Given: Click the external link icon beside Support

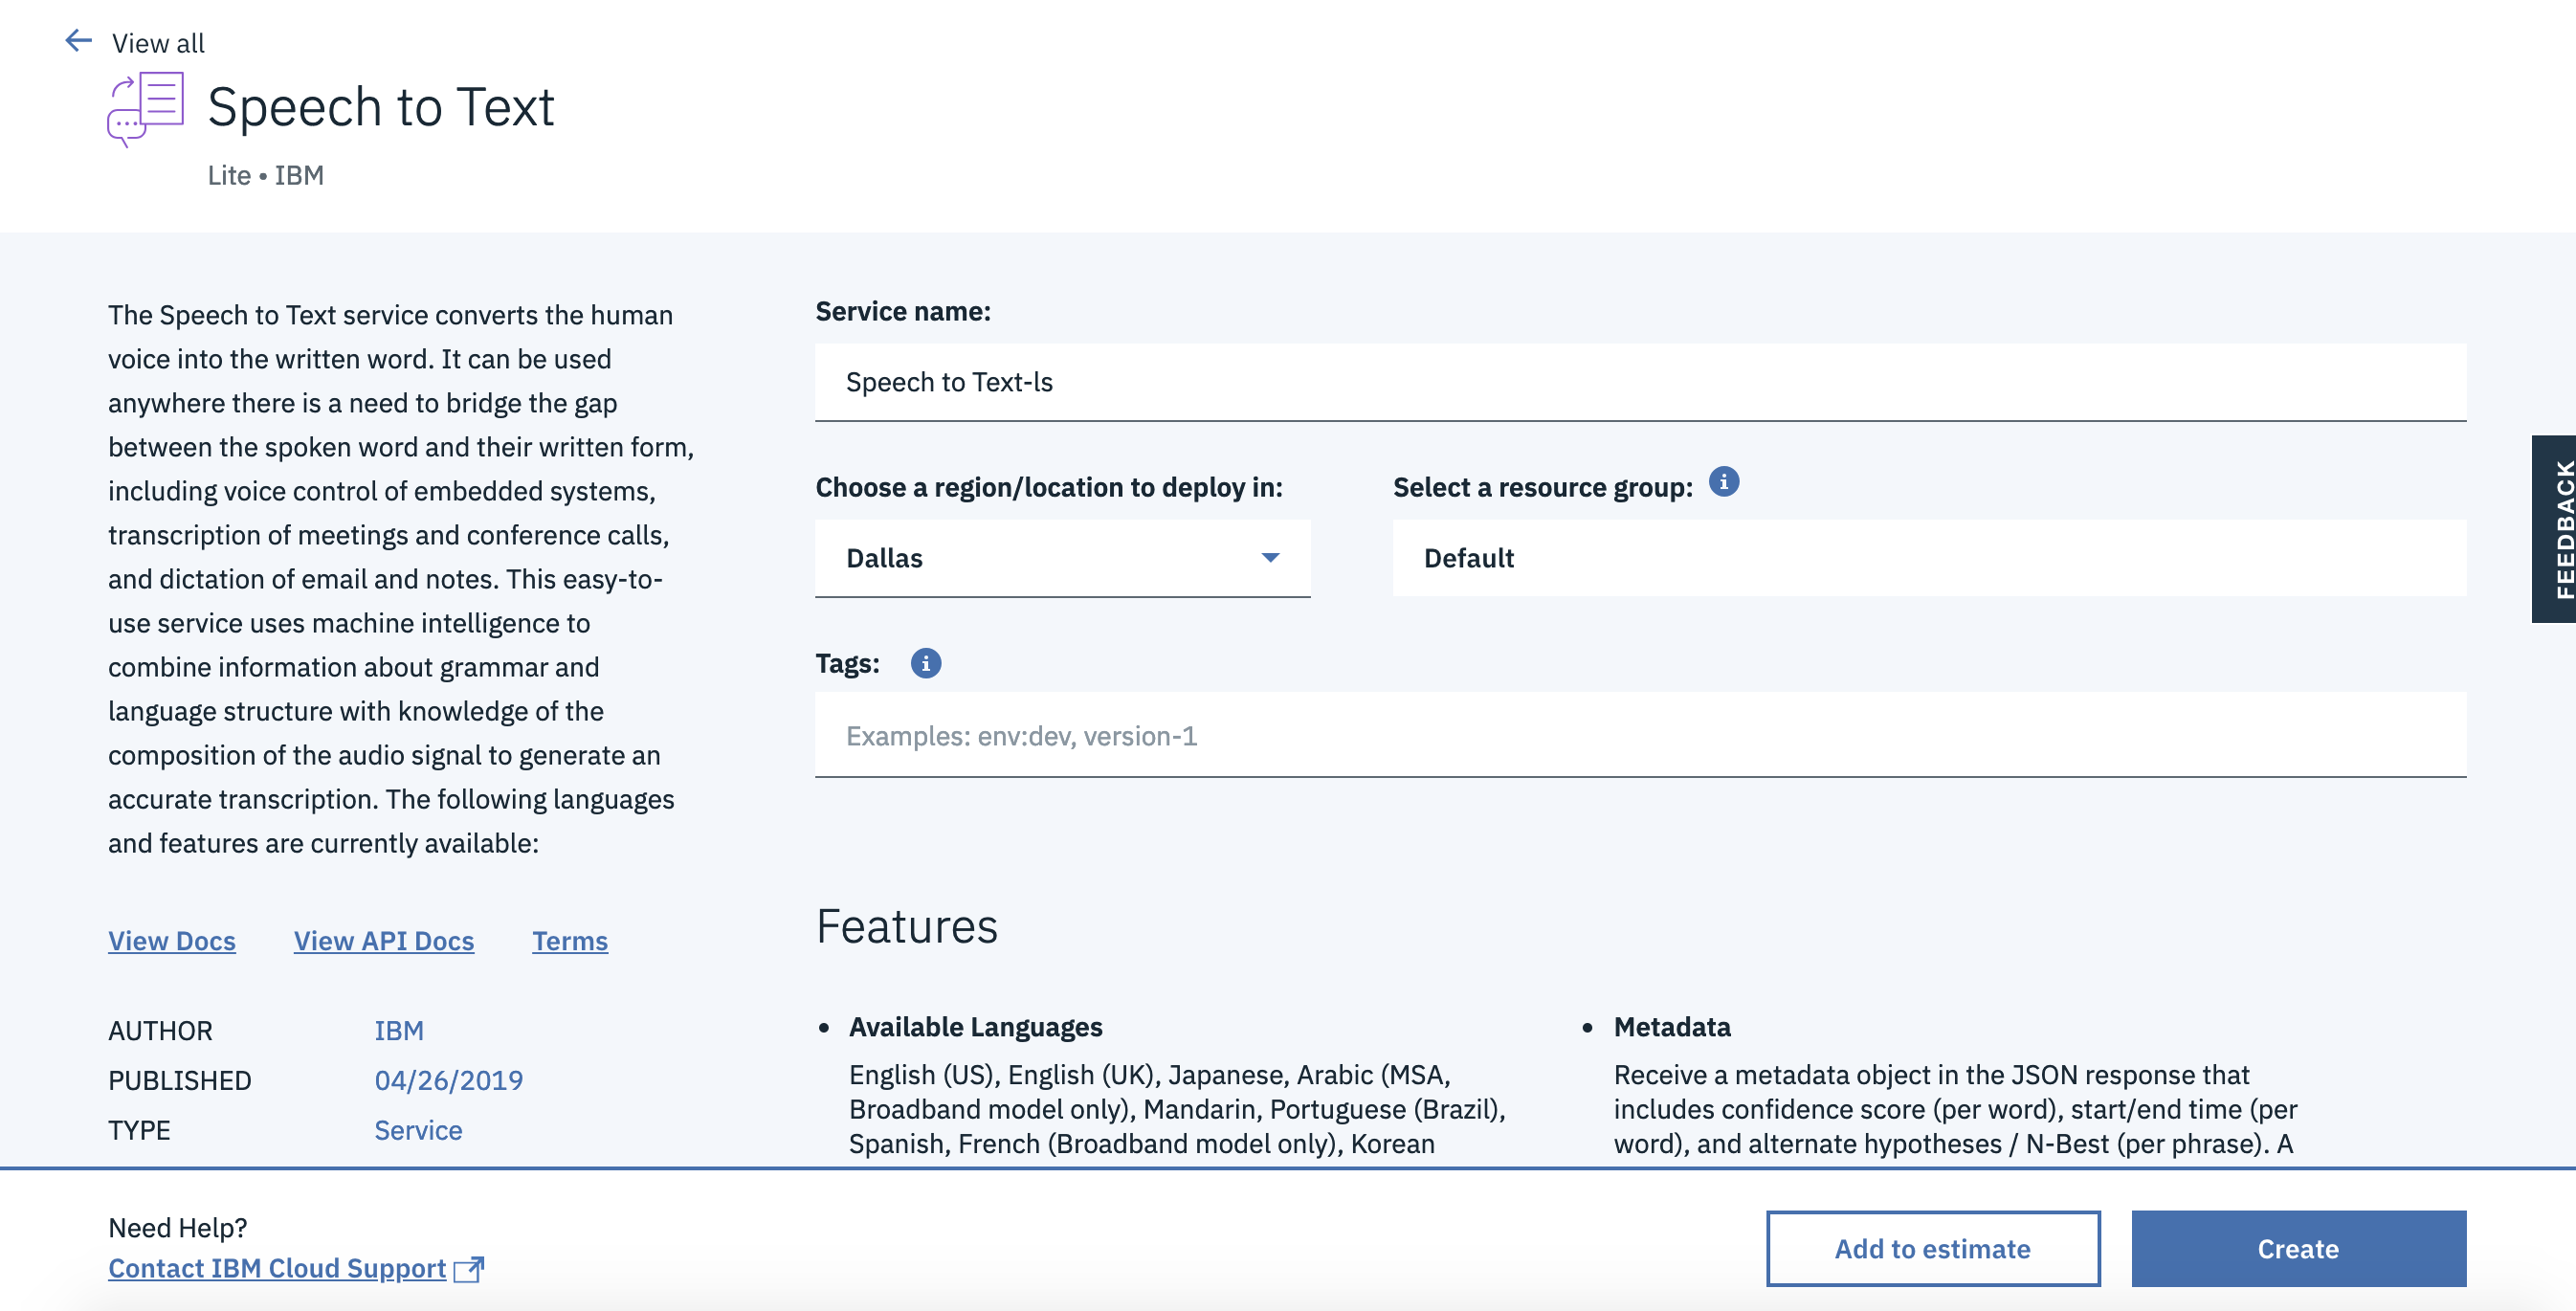Looking at the screenshot, I should 468,1269.
